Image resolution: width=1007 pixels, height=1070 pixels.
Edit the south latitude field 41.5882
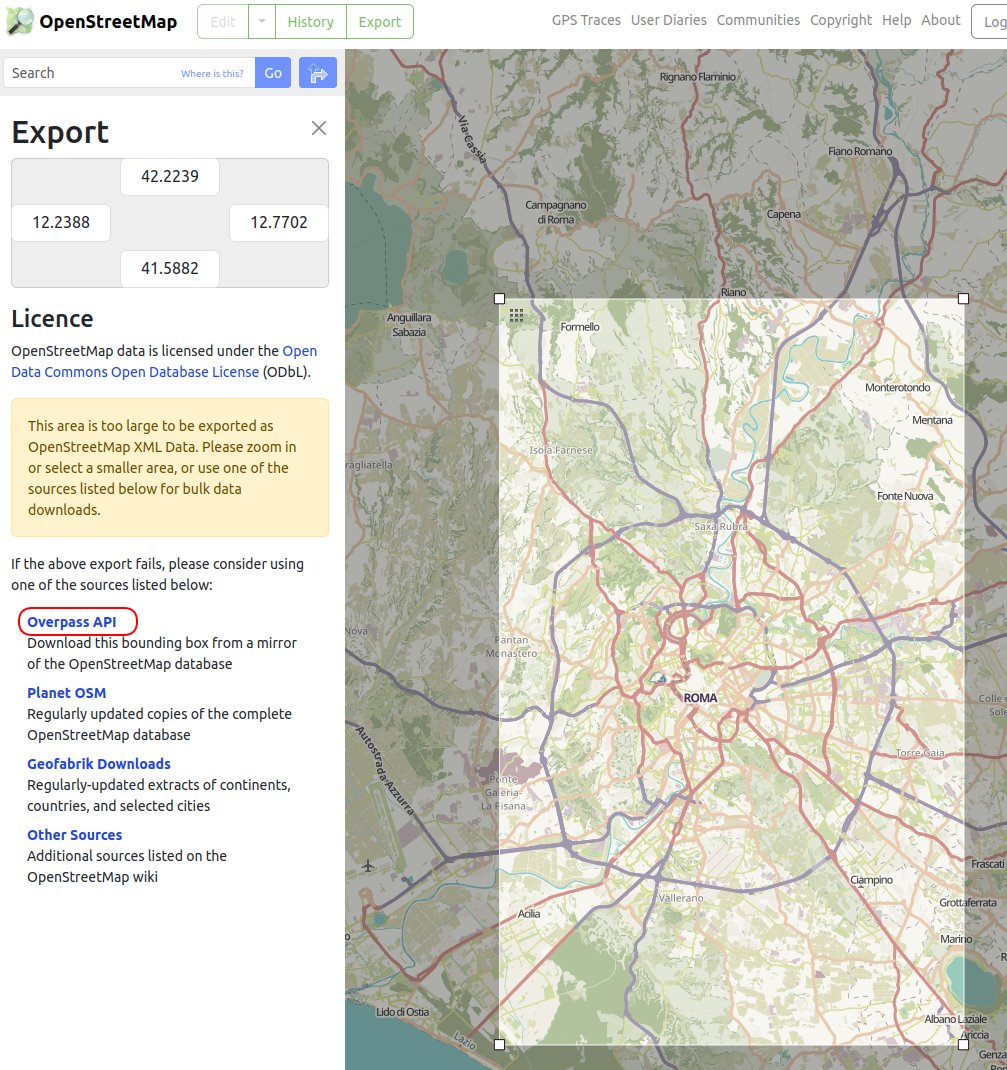click(170, 268)
